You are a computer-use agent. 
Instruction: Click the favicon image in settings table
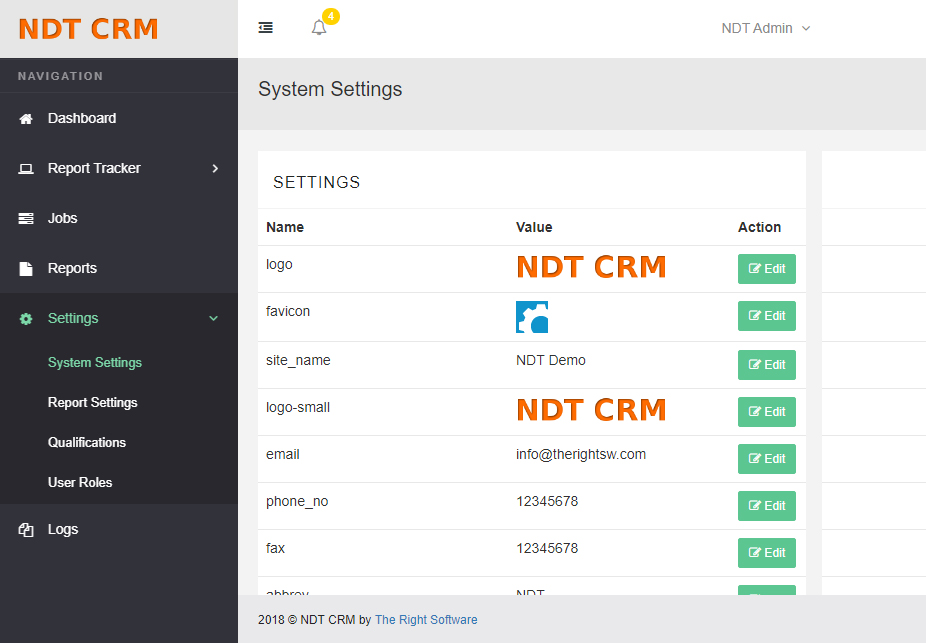[532, 316]
